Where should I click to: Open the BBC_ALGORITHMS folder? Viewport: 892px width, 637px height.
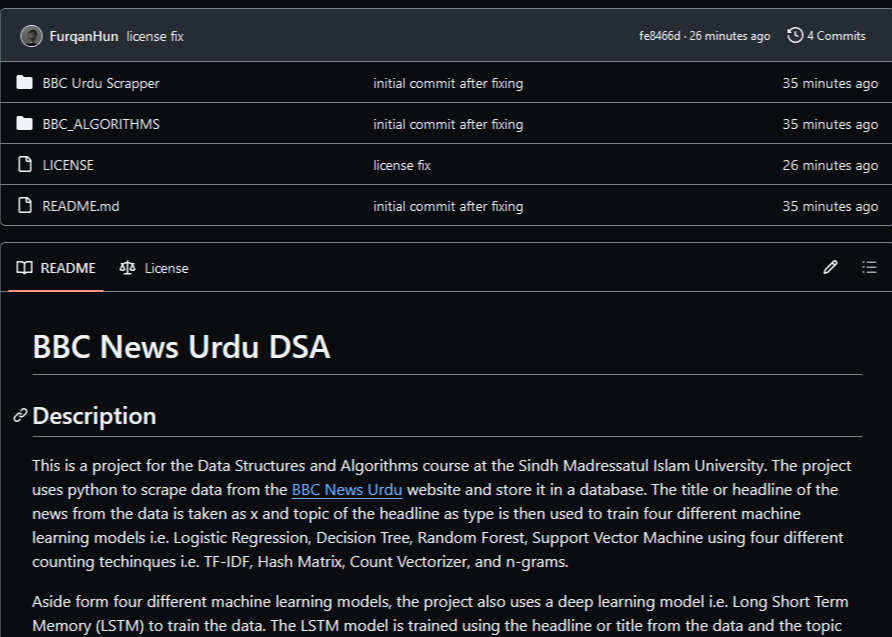[101, 124]
